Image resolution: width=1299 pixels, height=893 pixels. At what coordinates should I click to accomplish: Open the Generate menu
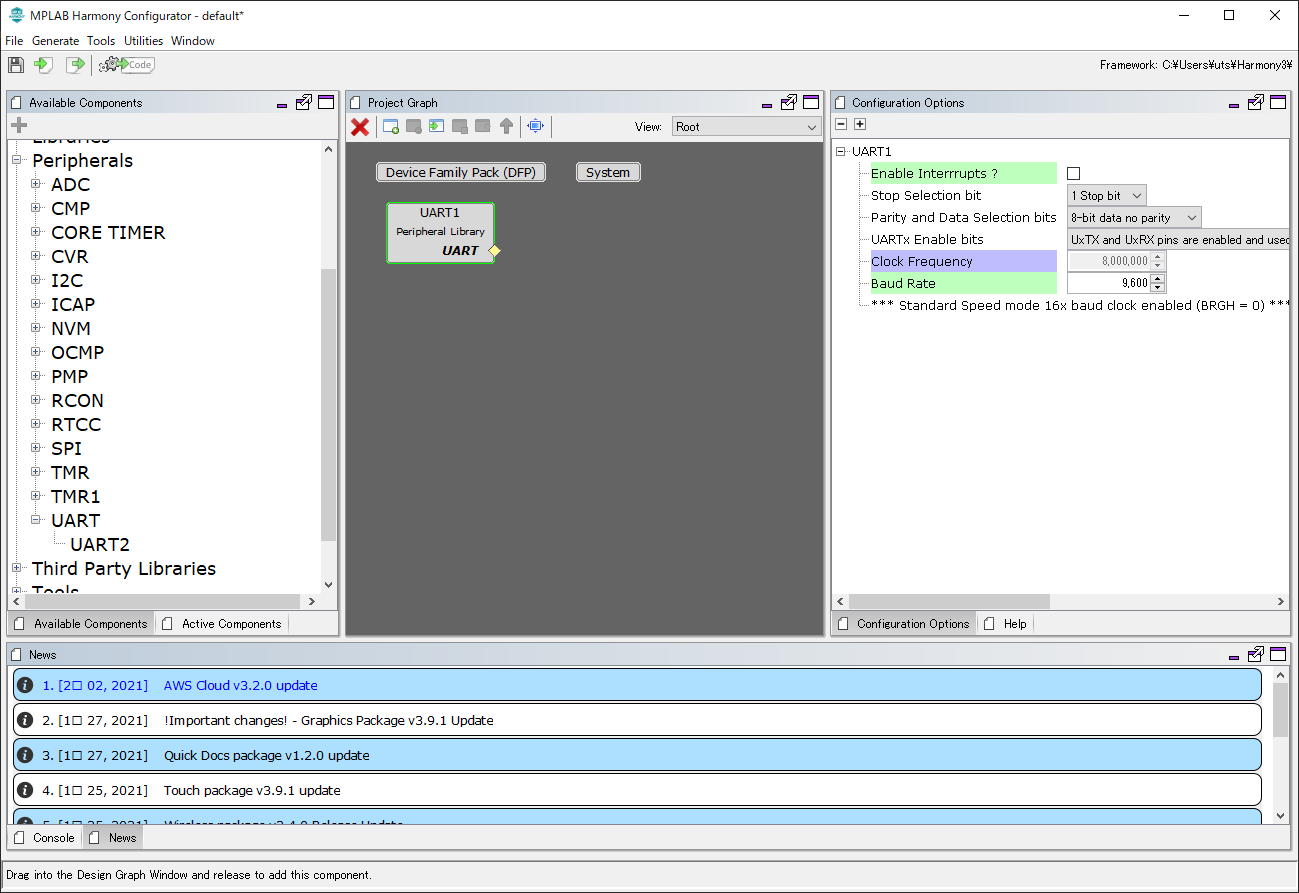(55, 41)
